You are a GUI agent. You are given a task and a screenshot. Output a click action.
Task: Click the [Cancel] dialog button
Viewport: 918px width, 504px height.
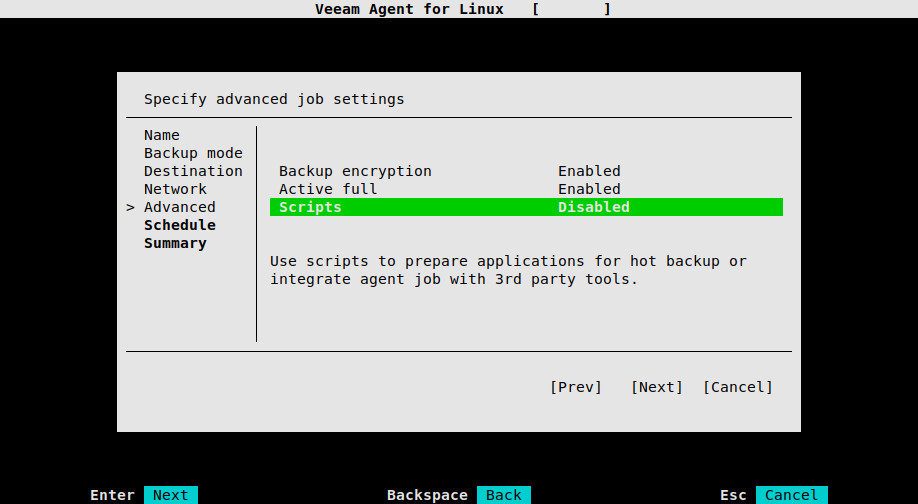(738, 387)
